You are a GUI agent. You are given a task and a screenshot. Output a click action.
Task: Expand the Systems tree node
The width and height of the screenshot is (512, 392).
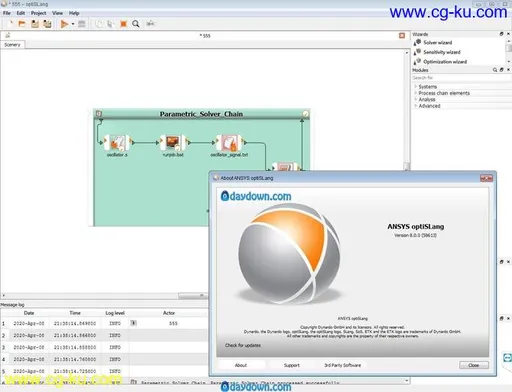pyautogui.click(x=416, y=87)
